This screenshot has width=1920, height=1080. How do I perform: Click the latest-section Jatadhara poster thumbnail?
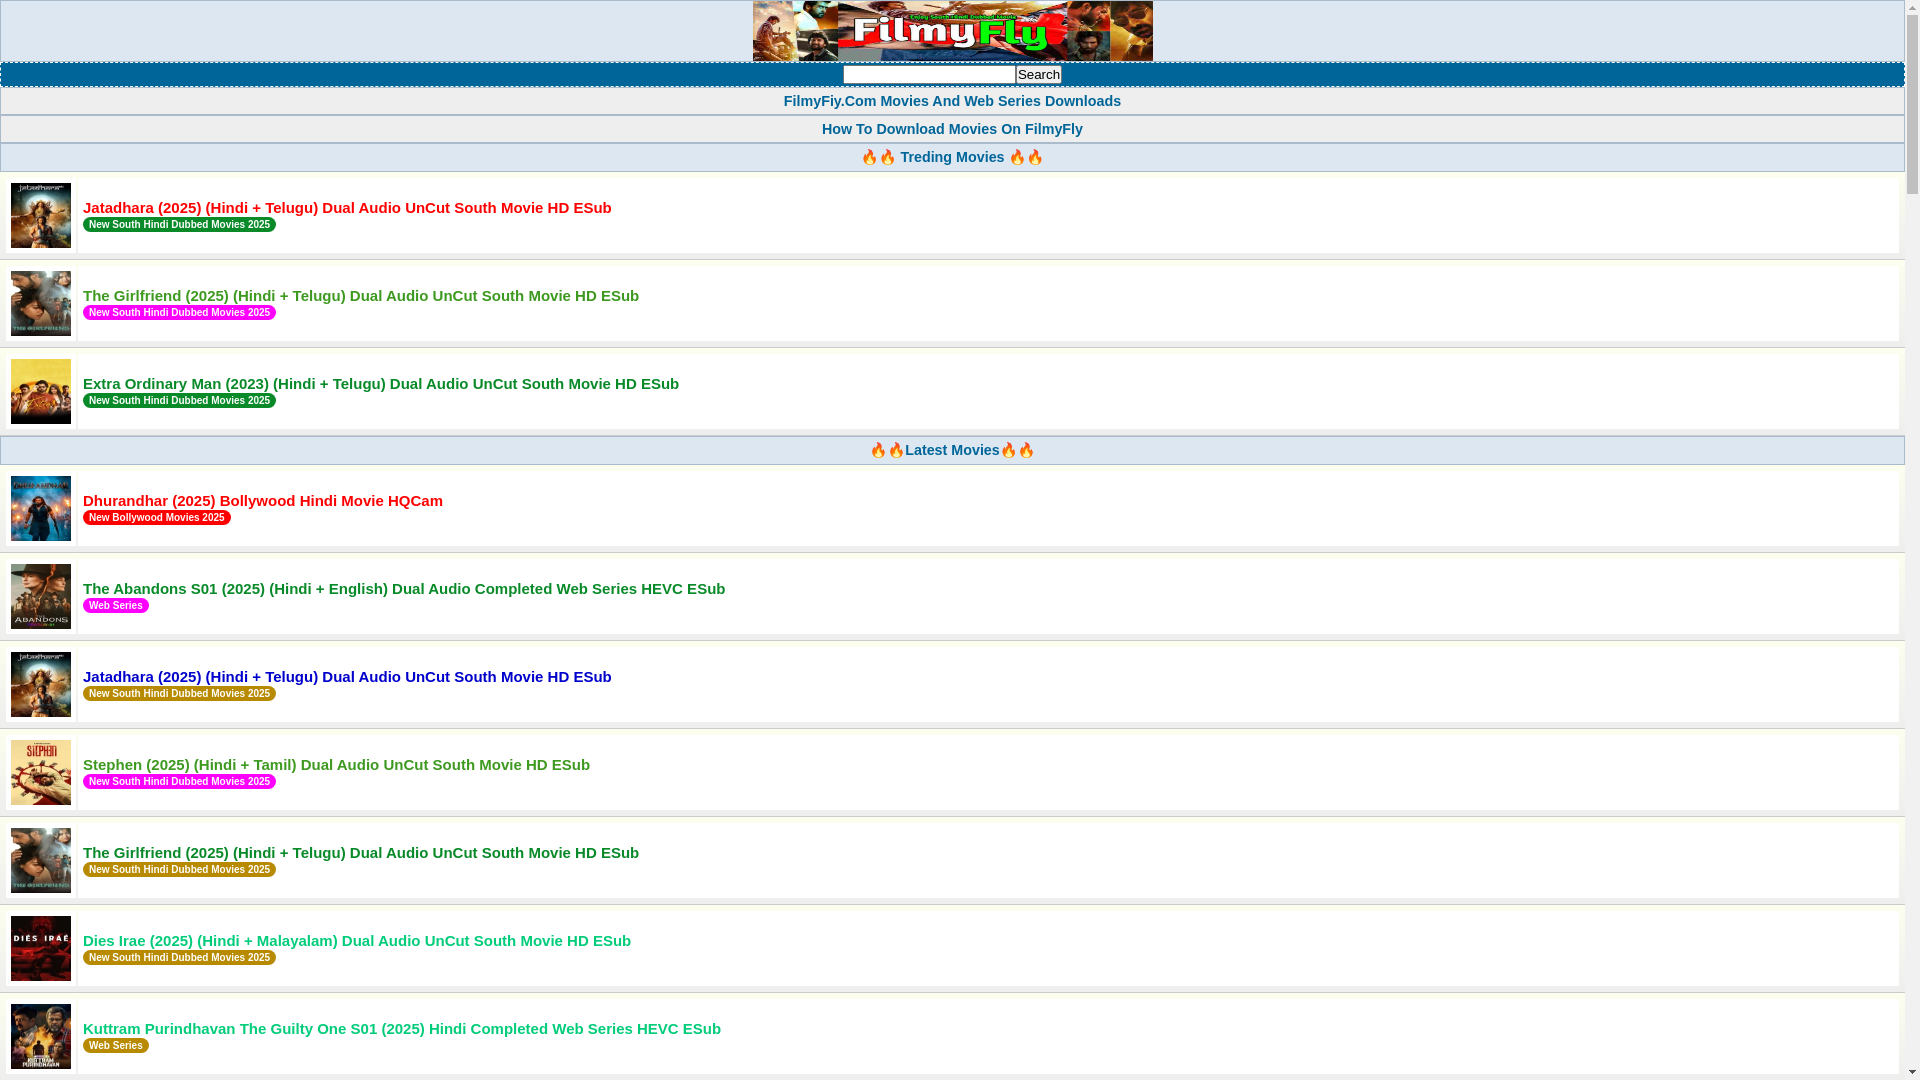pyautogui.click(x=41, y=684)
